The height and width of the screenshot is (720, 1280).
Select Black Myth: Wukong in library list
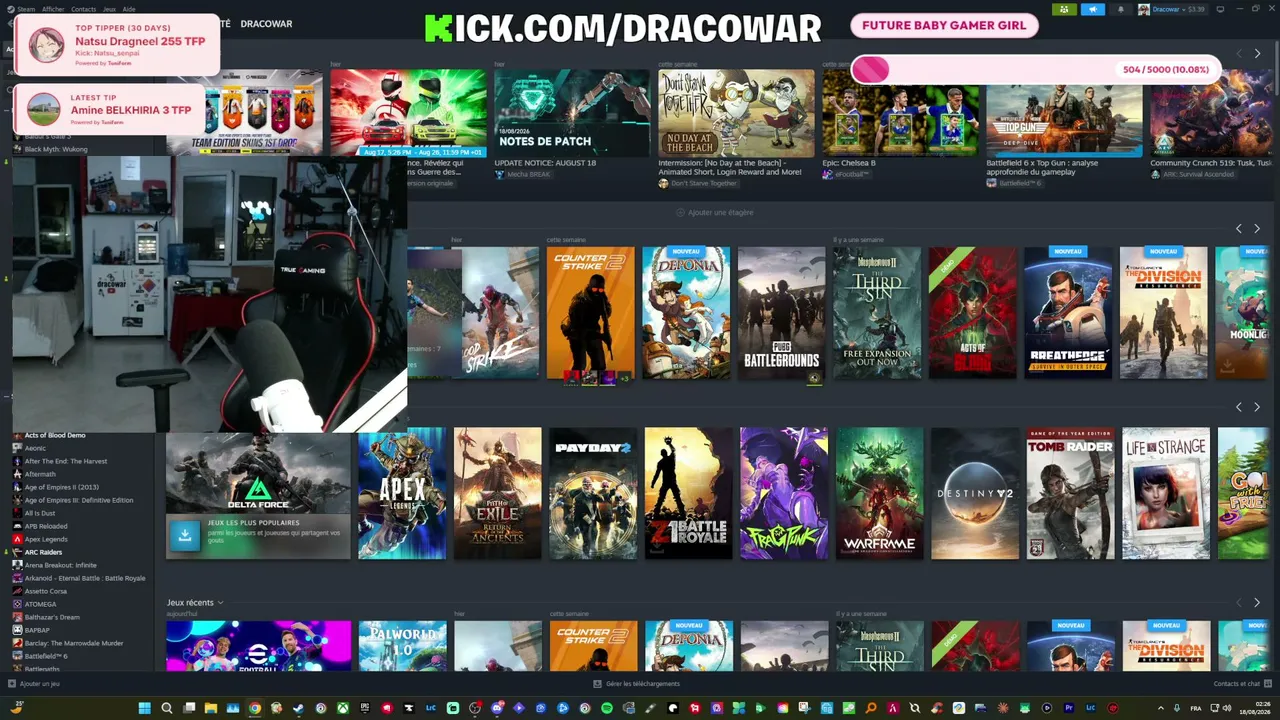(56, 149)
